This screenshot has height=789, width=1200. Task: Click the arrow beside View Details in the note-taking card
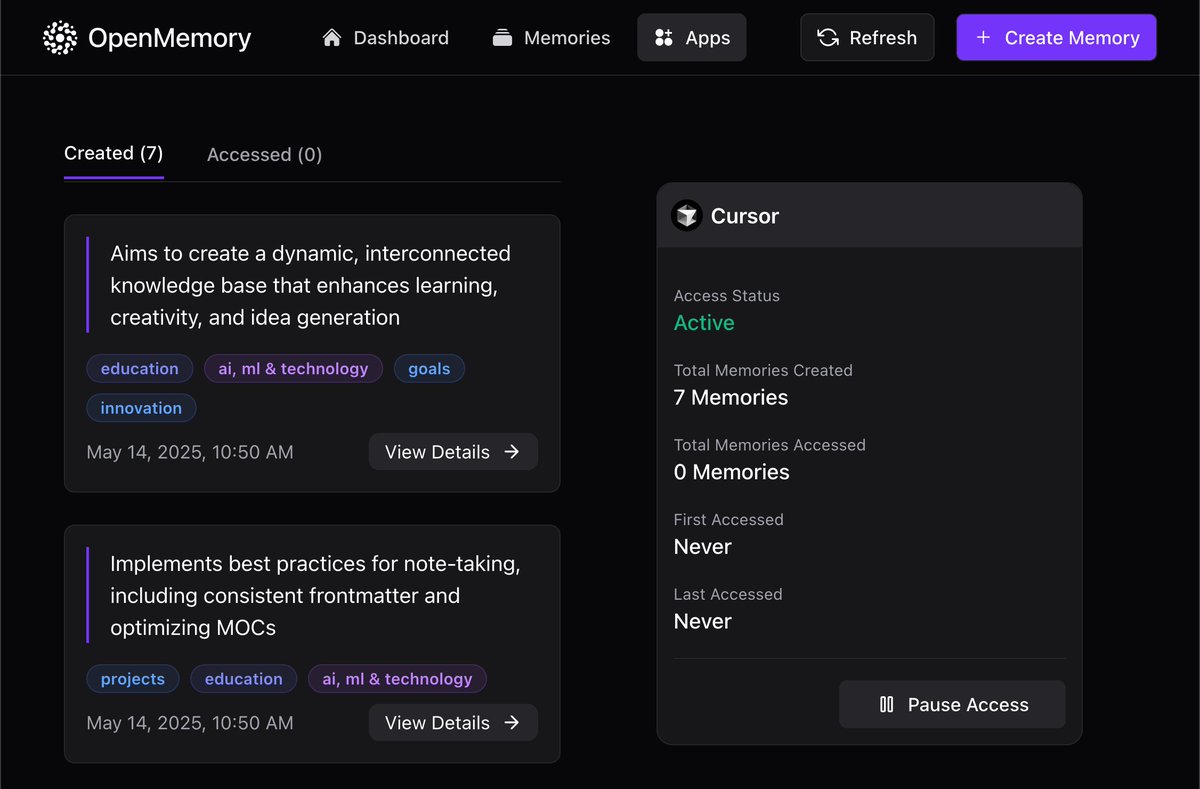tap(512, 723)
